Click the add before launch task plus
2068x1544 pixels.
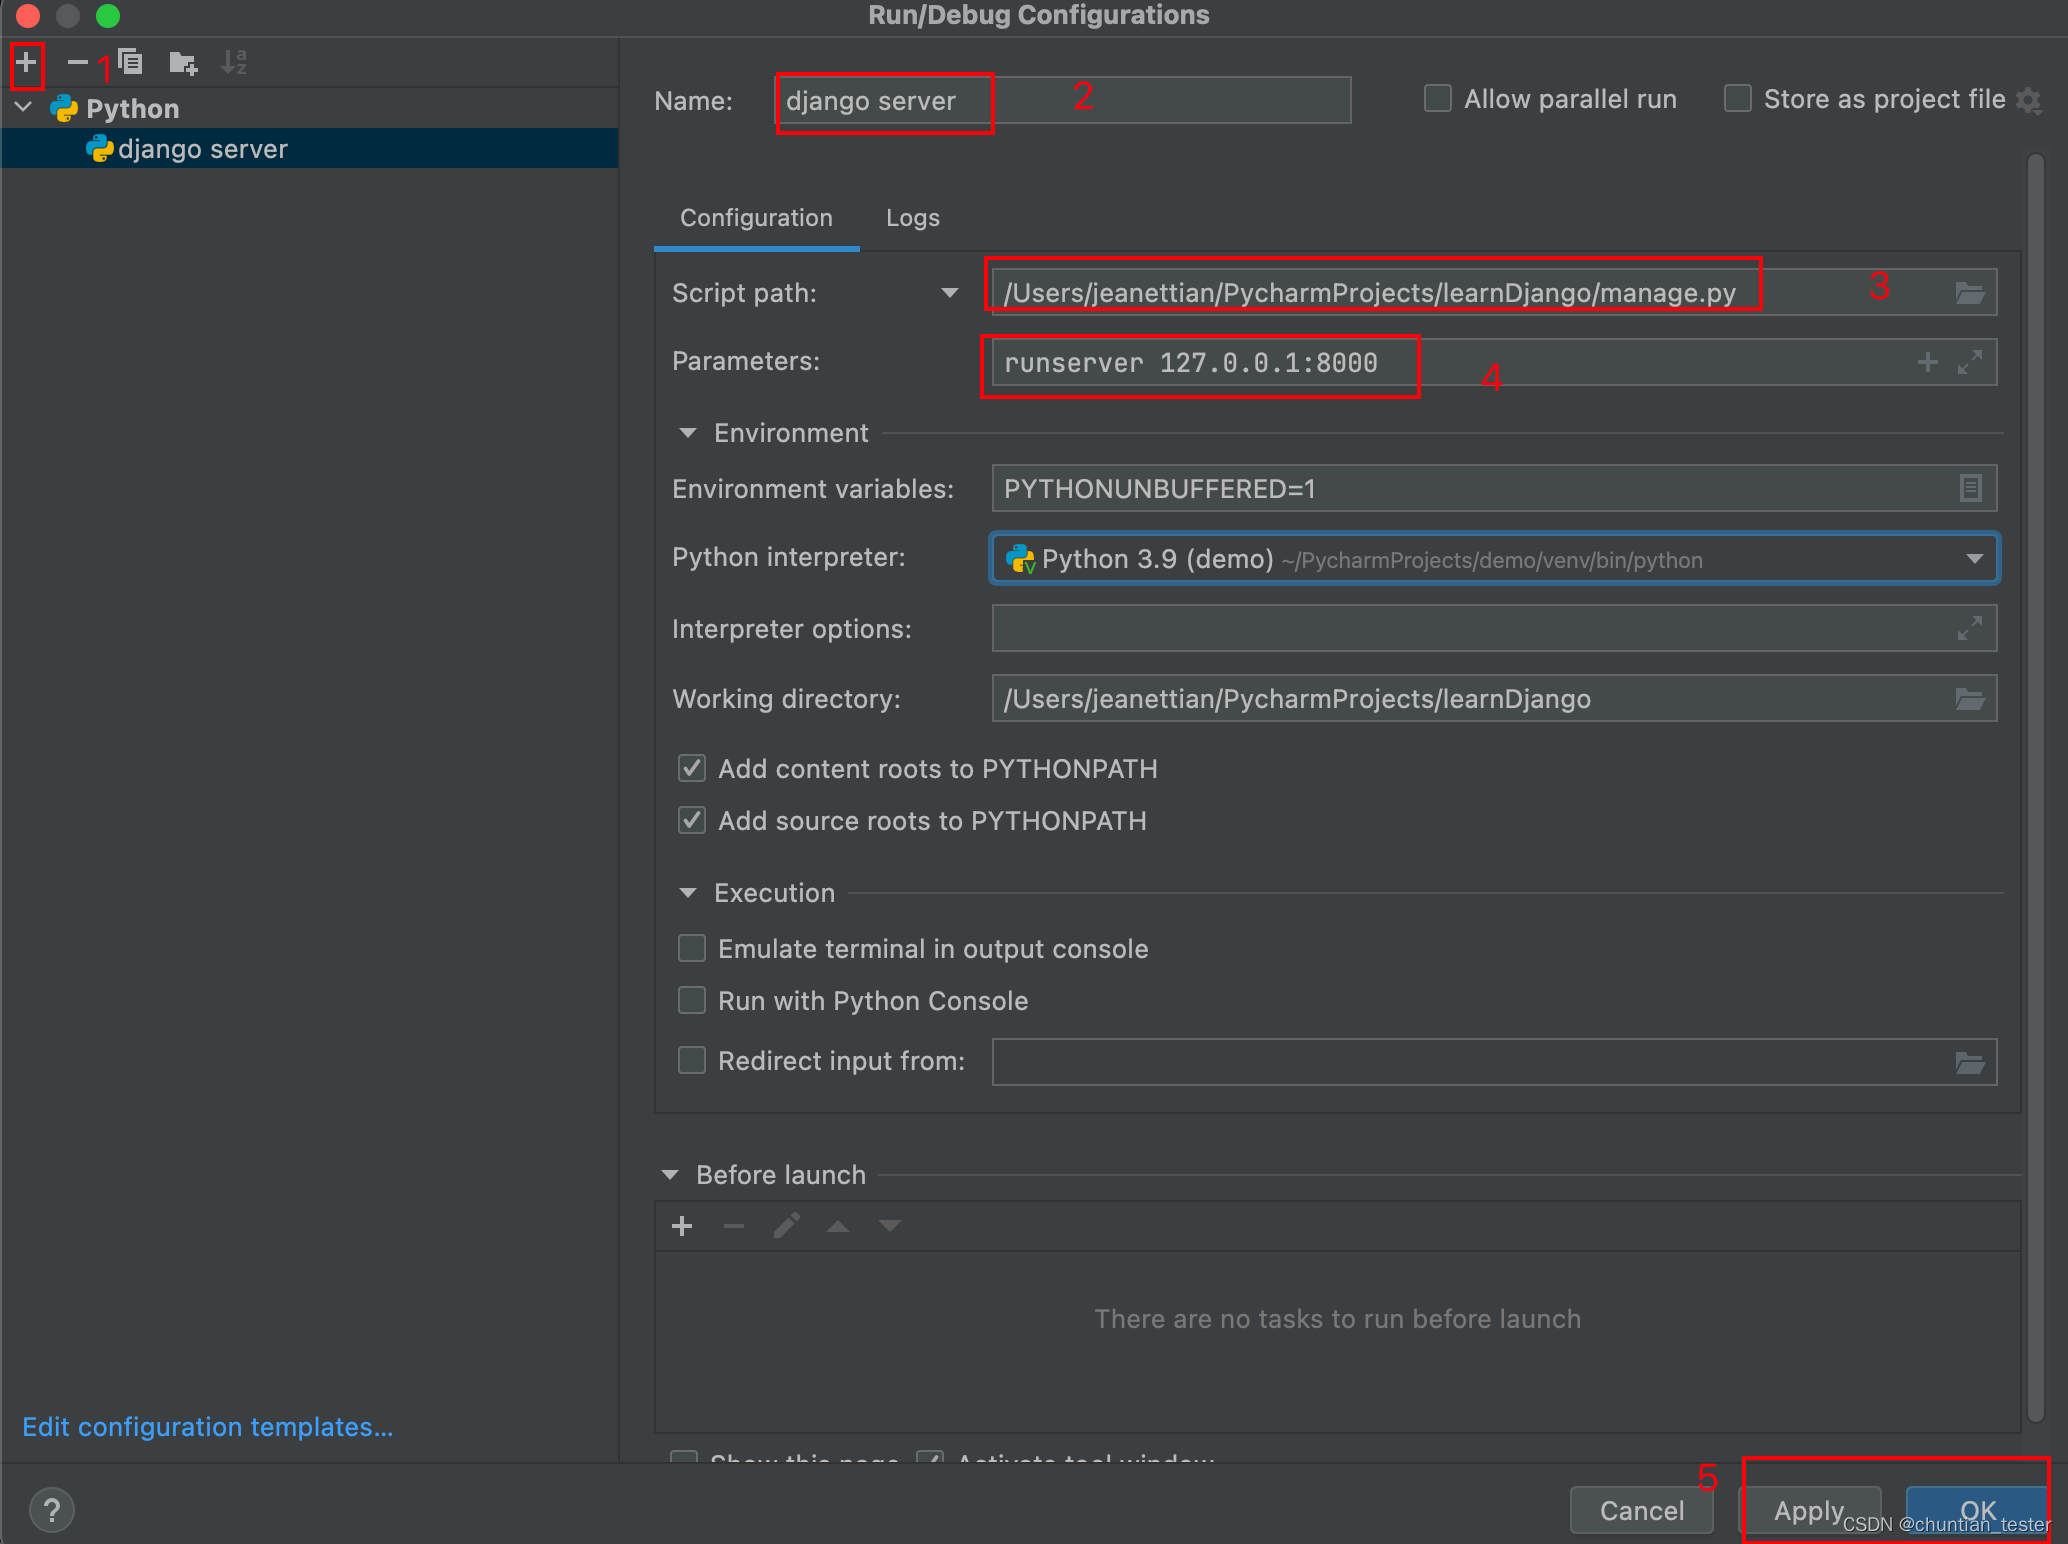tap(682, 1226)
